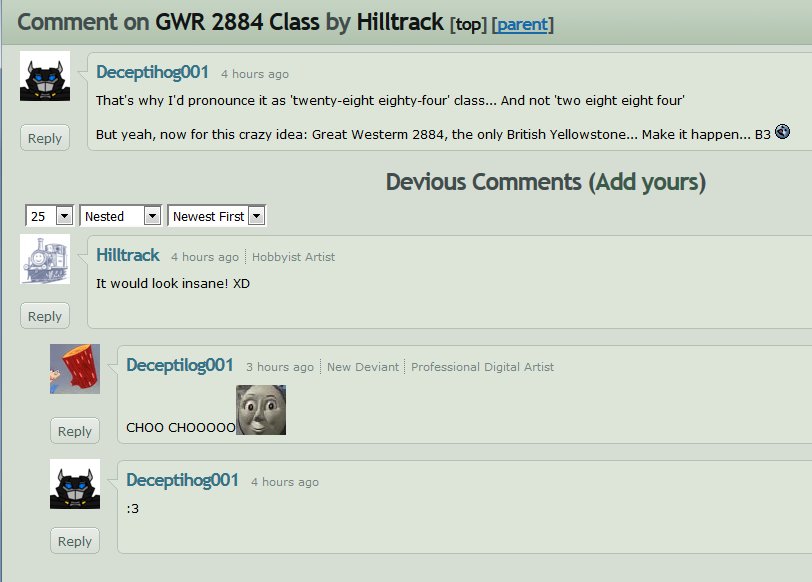
Task: Reply to the top Deceptihog001 comment
Action: [45, 138]
